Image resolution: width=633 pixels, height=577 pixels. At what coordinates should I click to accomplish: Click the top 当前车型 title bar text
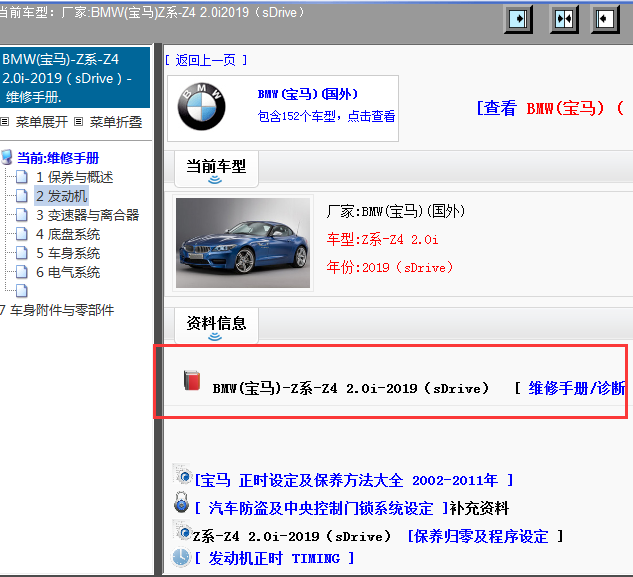pyautogui.click(x=152, y=13)
